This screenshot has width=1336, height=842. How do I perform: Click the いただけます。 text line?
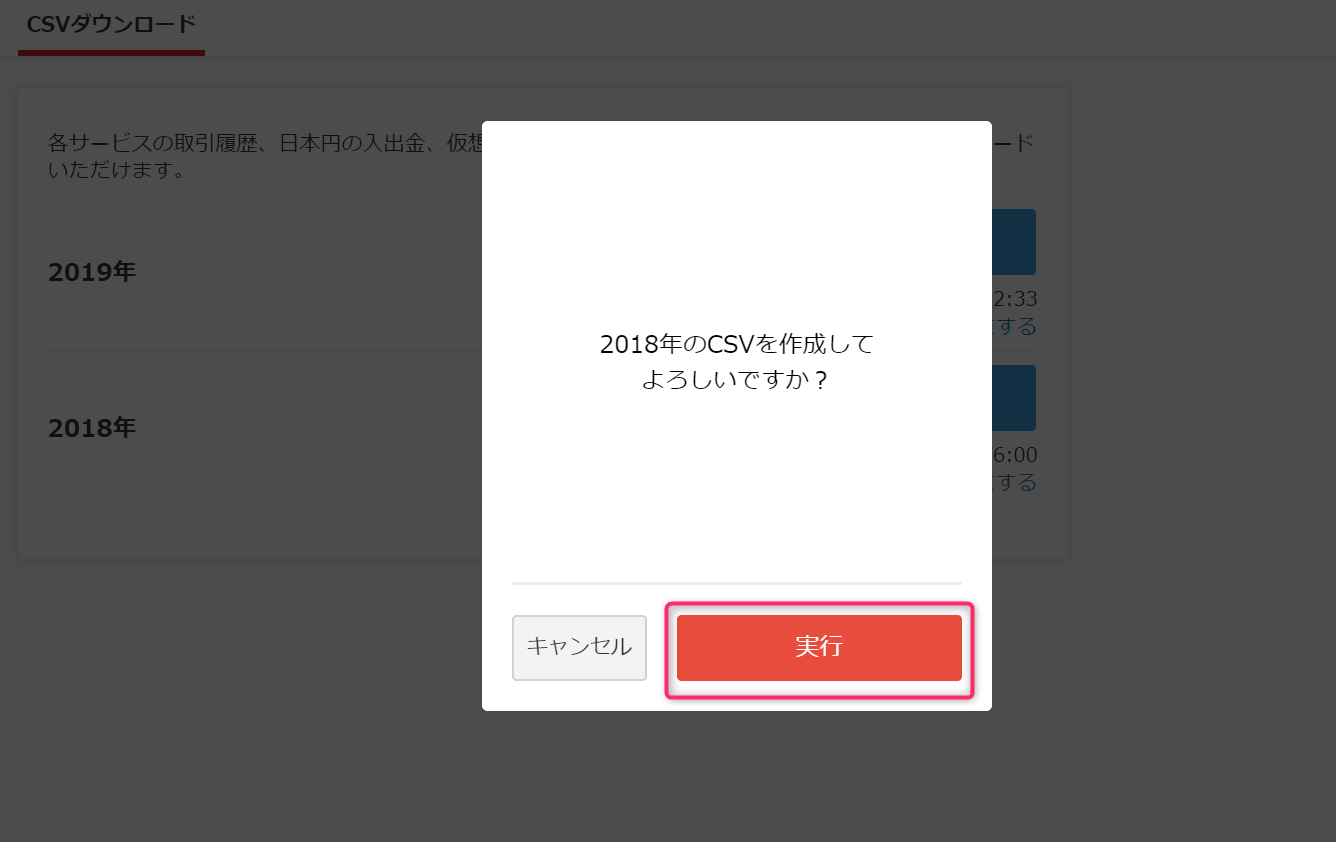click(x=119, y=170)
